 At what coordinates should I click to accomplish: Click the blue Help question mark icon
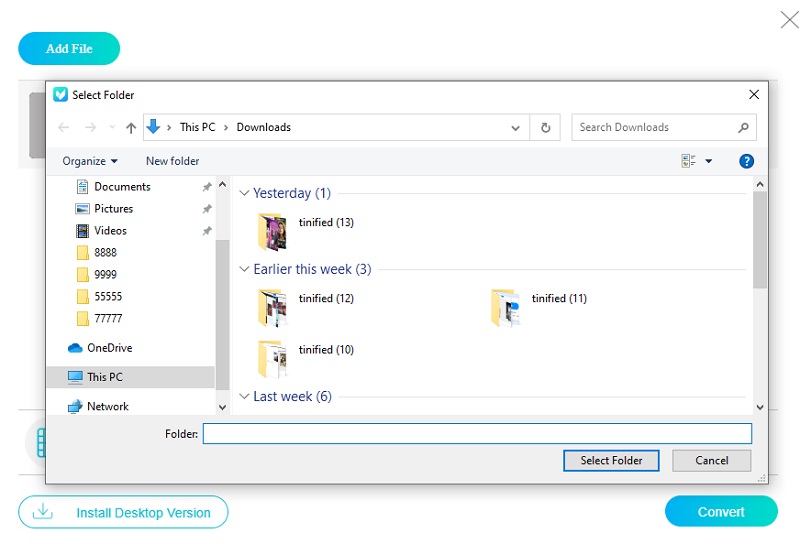click(746, 161)
